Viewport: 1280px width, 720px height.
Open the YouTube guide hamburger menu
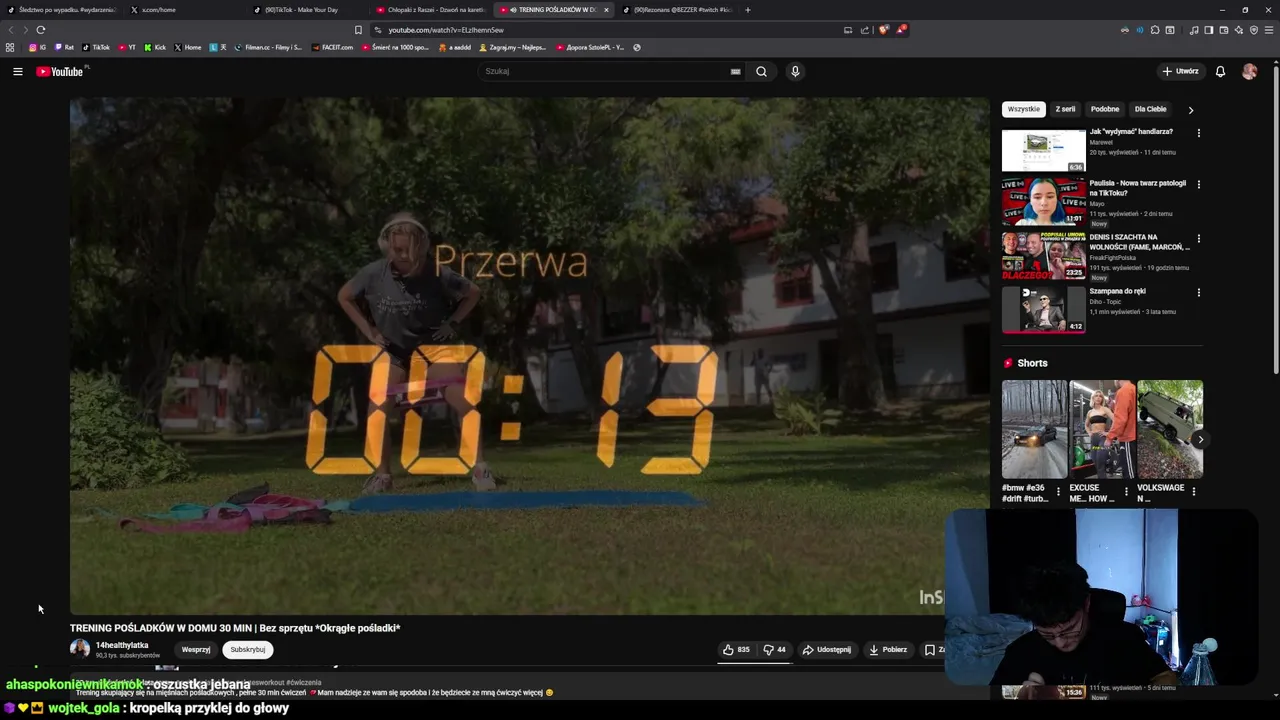pyautogui.click(x=17, y=71)
